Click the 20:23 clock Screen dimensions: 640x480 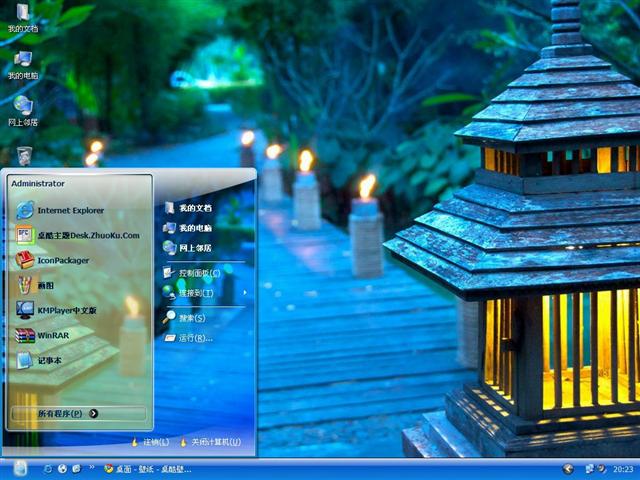(x=623, y=469)
